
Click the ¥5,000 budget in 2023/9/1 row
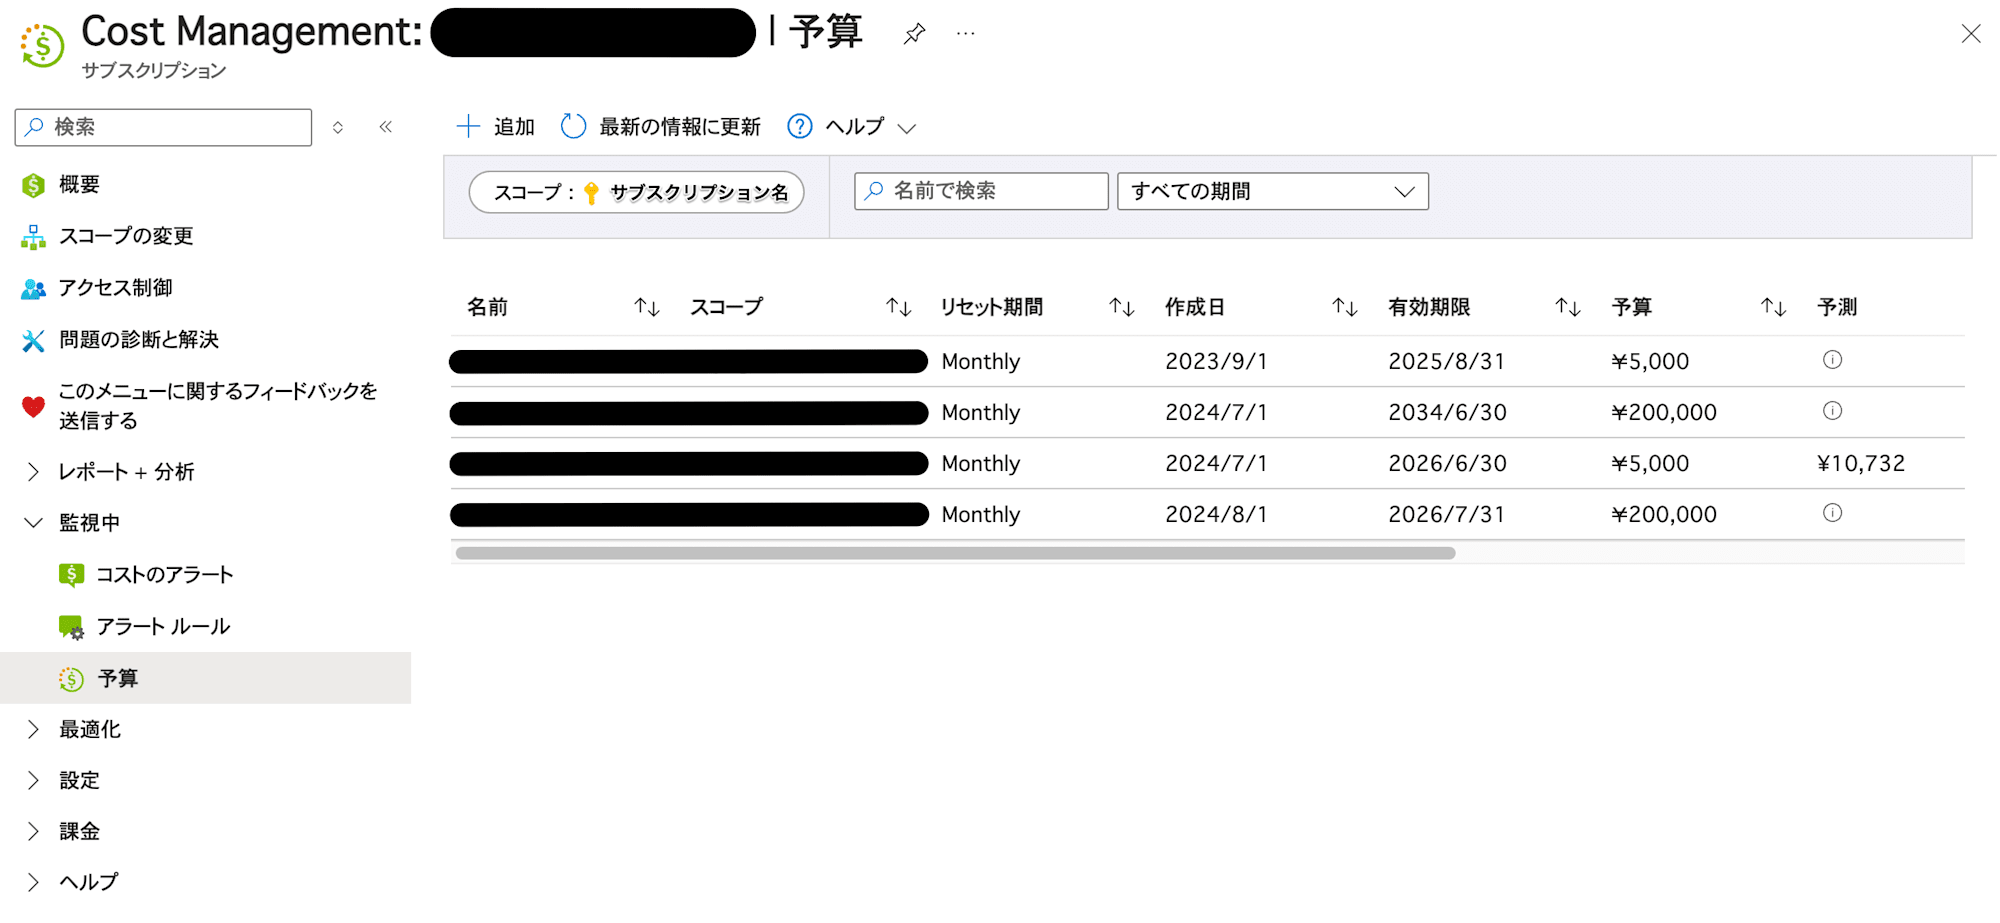1650,362
